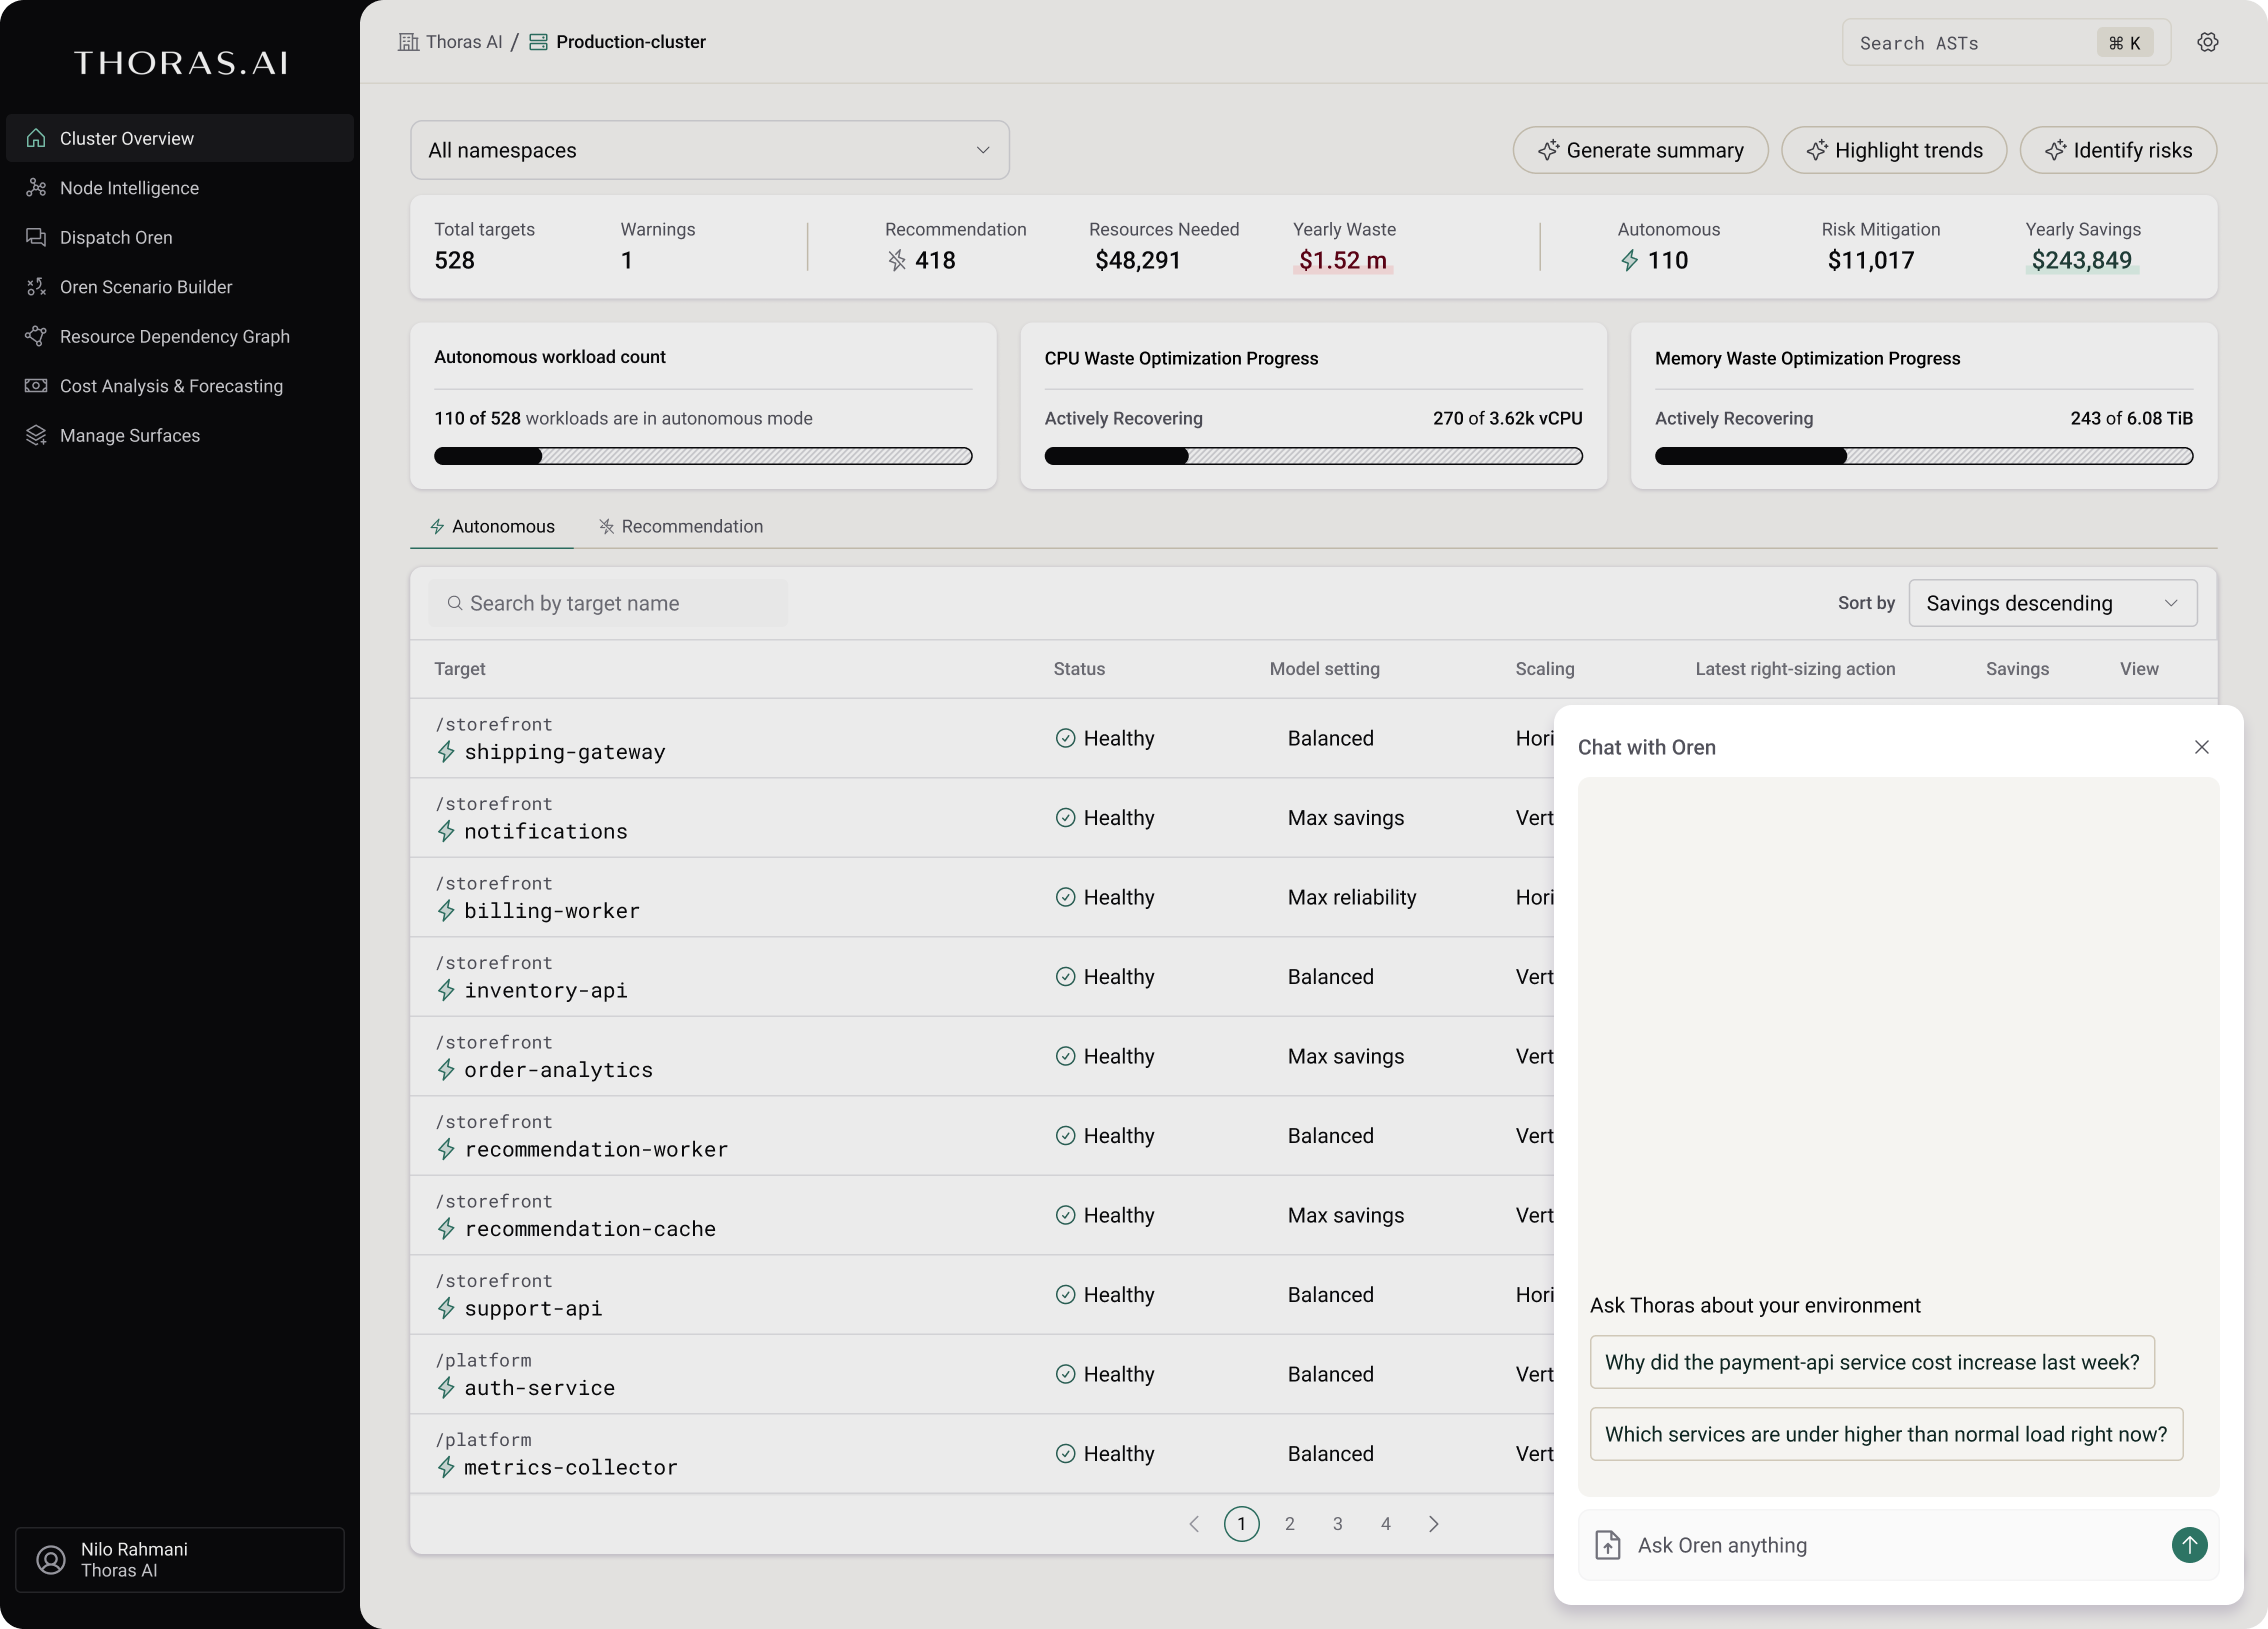Click lightning icon next to notifications

(x=446, y=831)
